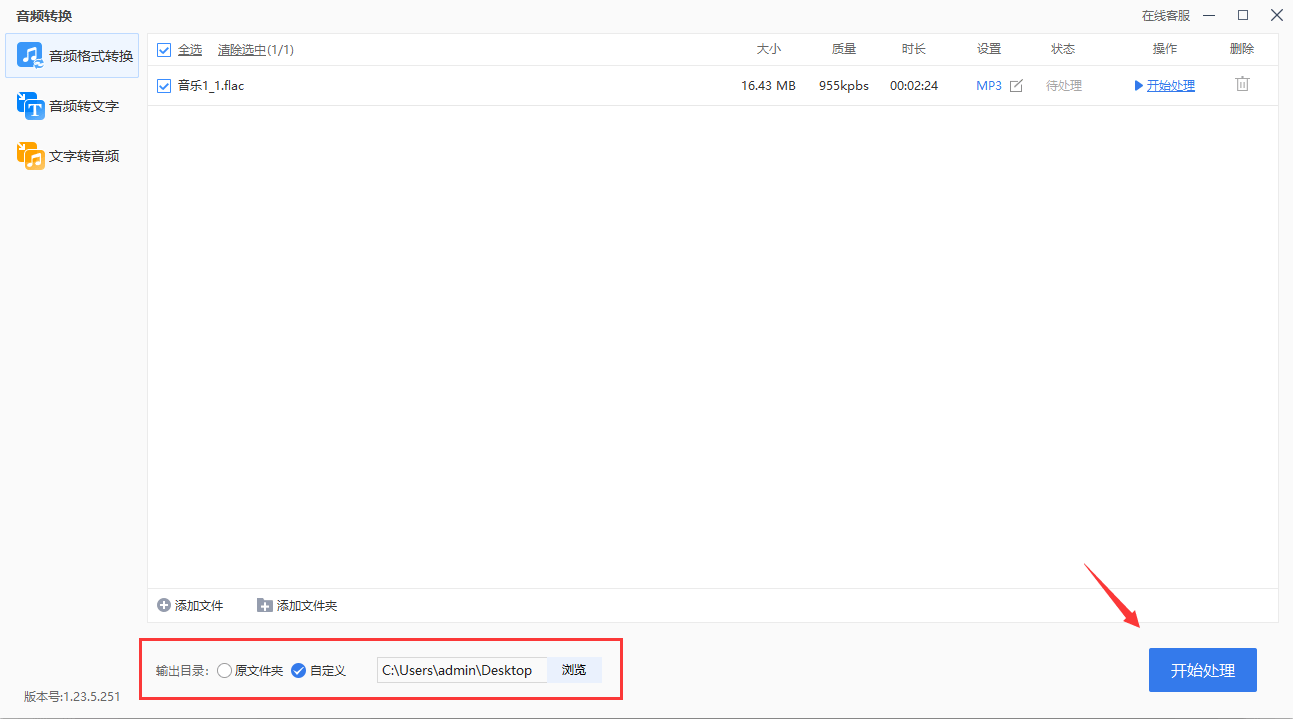Switch to the 文字转音频 tab
Image resolution: width=1293 pixels, height=719 pixels.
(x=72, y=155)
